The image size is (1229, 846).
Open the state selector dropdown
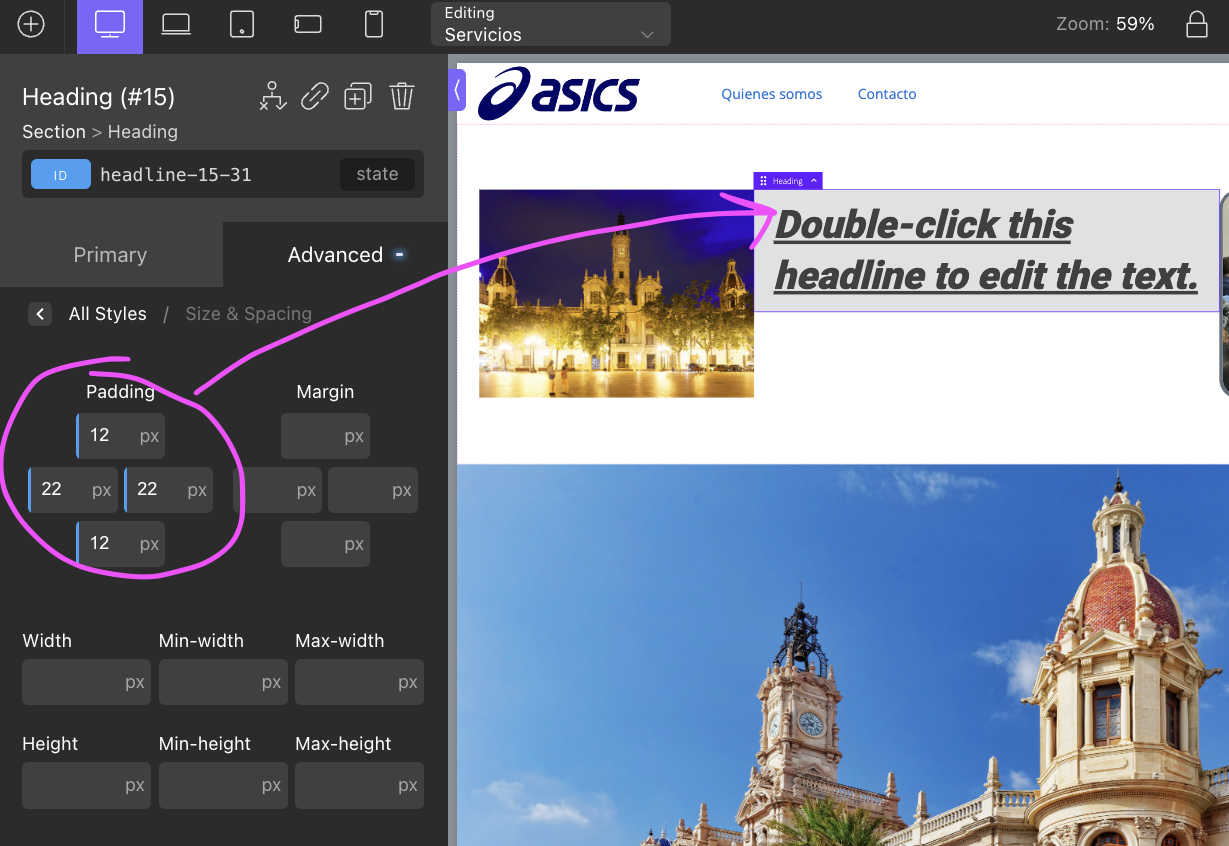377,174
